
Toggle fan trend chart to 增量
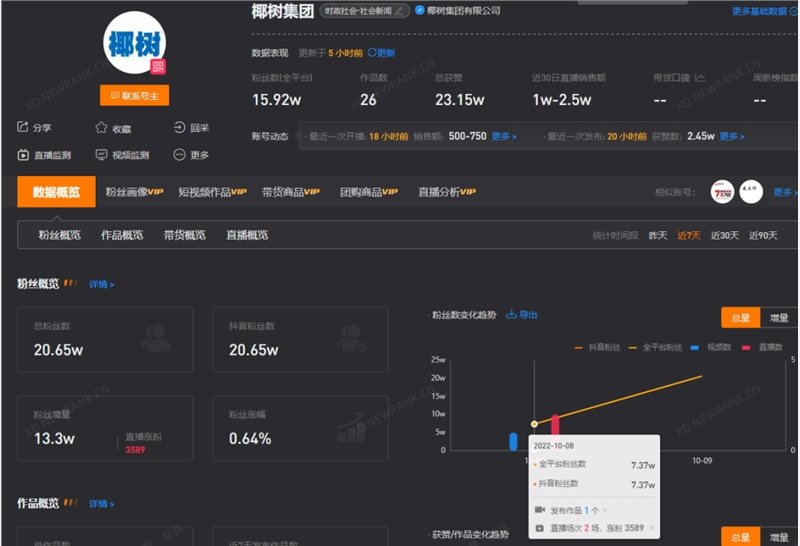779,318
